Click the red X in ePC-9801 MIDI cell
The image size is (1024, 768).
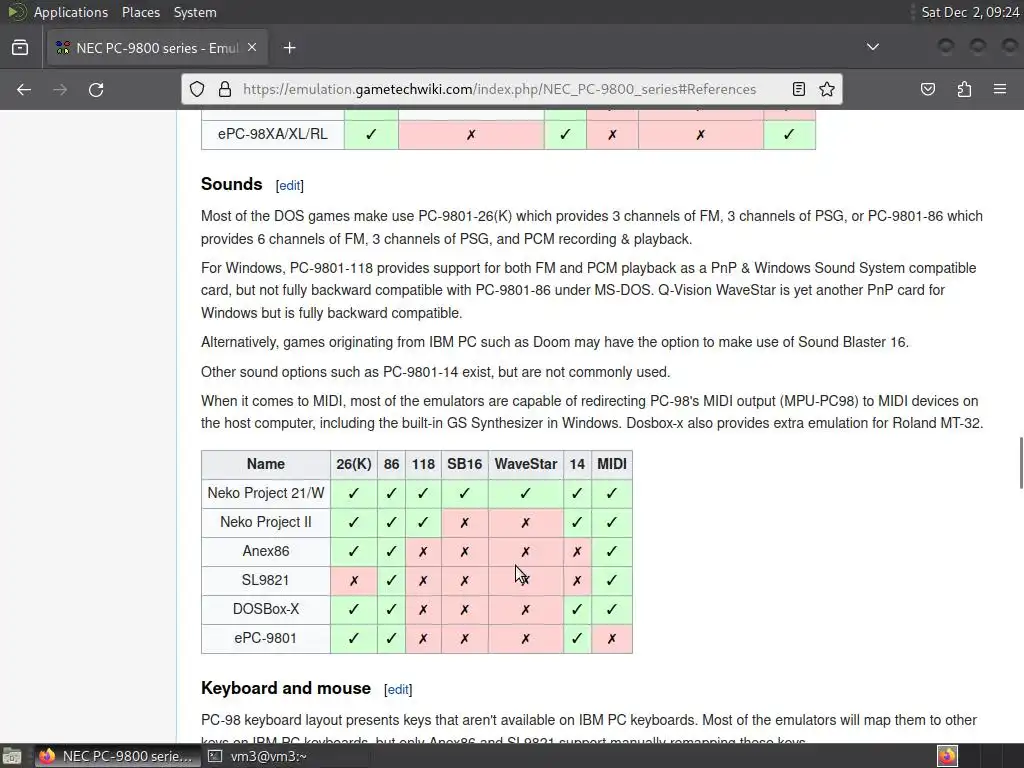click(x=612, y=639)
